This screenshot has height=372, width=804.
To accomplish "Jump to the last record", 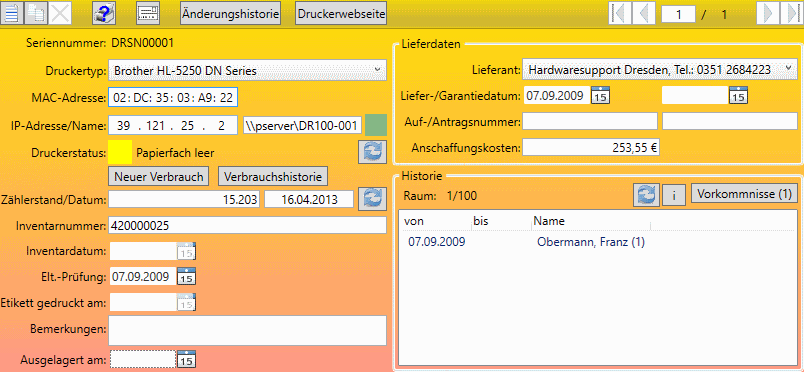I will pos(791,13).
